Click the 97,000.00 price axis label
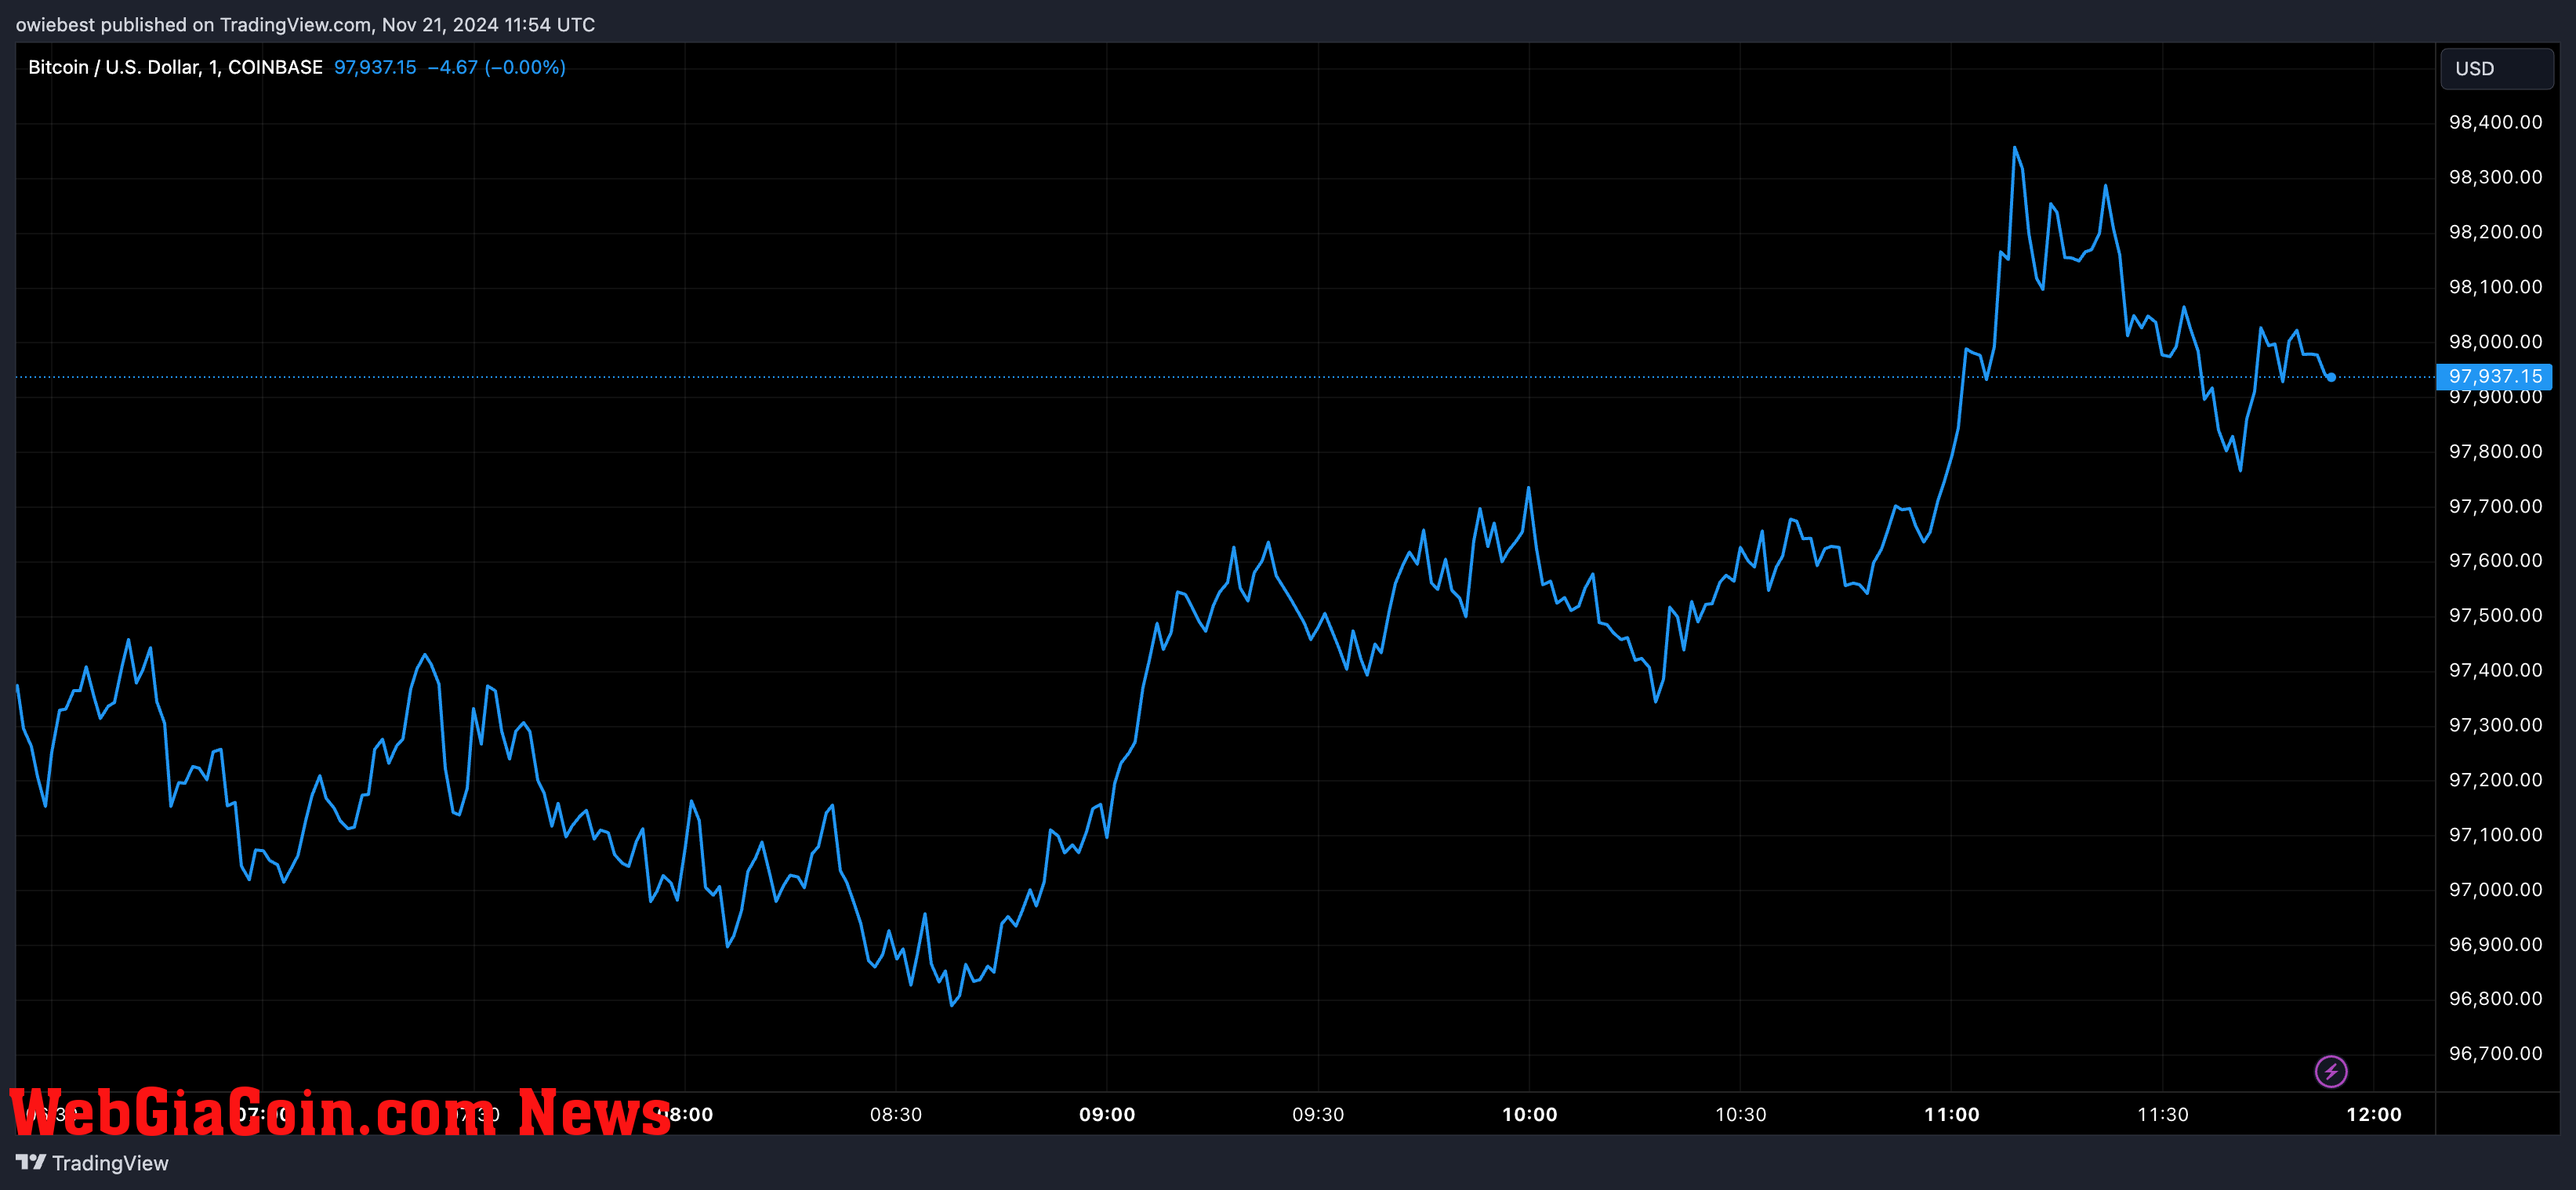The image size is (2576, 1190). [2495, 890]
